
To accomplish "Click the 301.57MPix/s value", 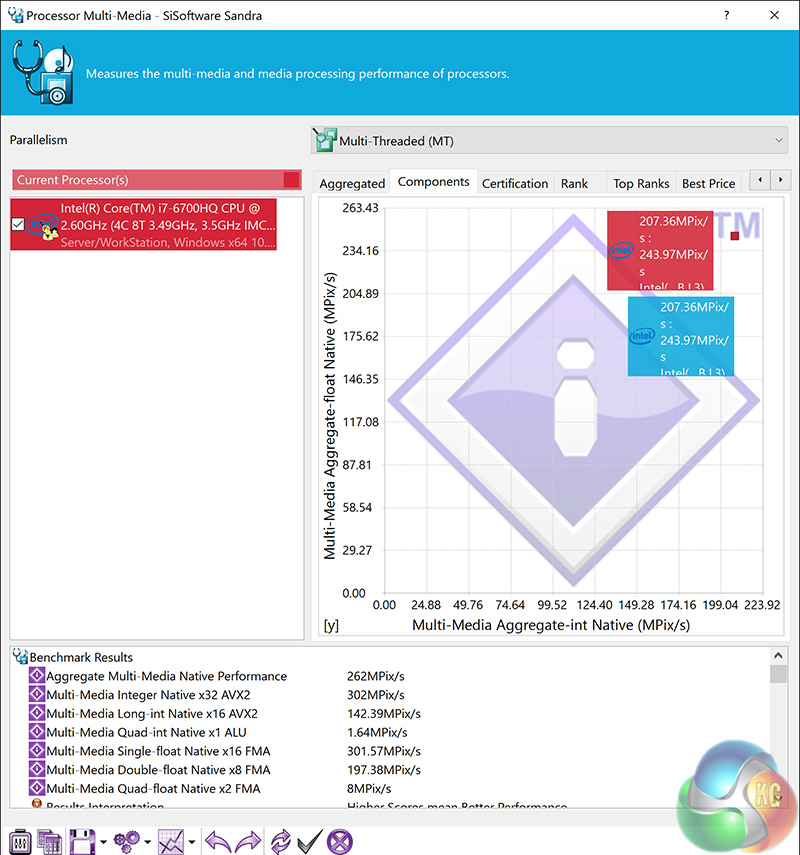I will [x=384, y=751].
